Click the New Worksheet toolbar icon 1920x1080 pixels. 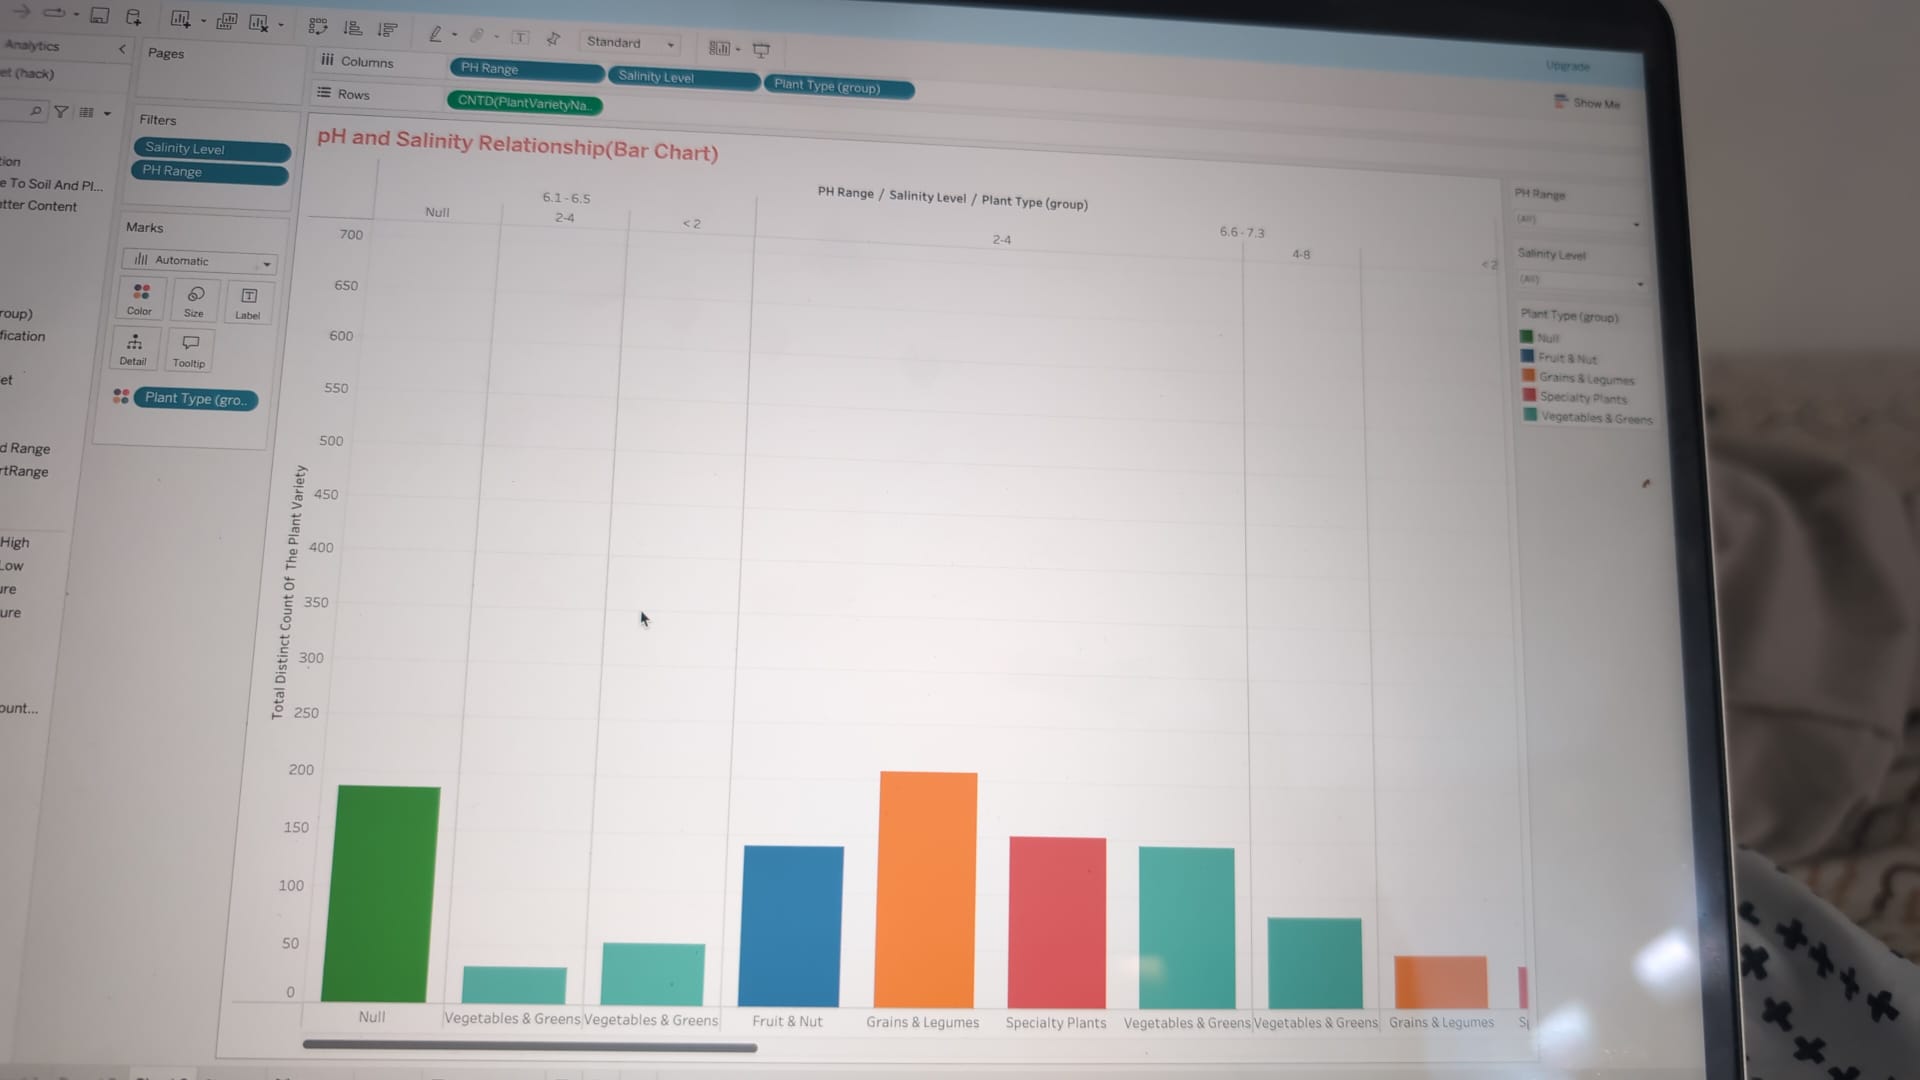coord(180,19)
